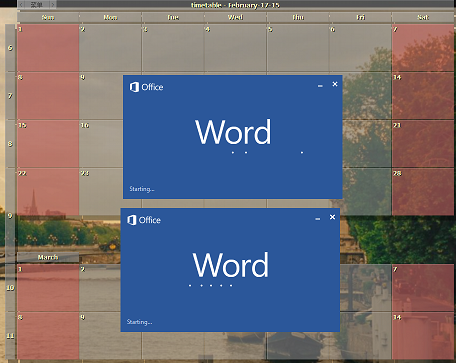Click 'Starting...' text in upper Word splash
The height and width of the screenshot is (363, 456).
coord(142,189)
